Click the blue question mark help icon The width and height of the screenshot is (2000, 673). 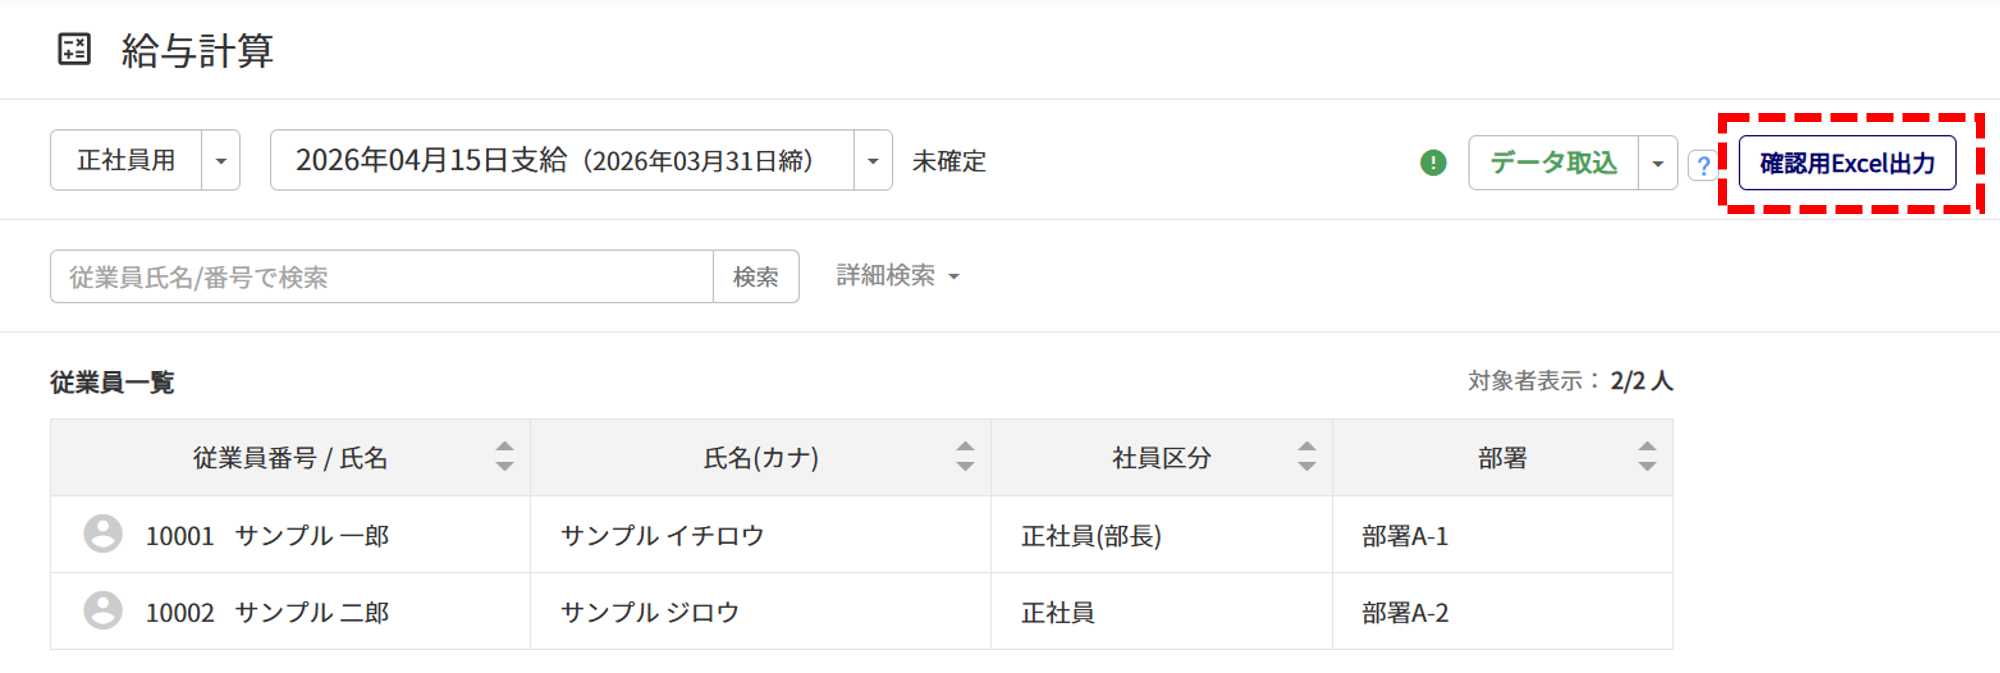[x=1703, y=165]
